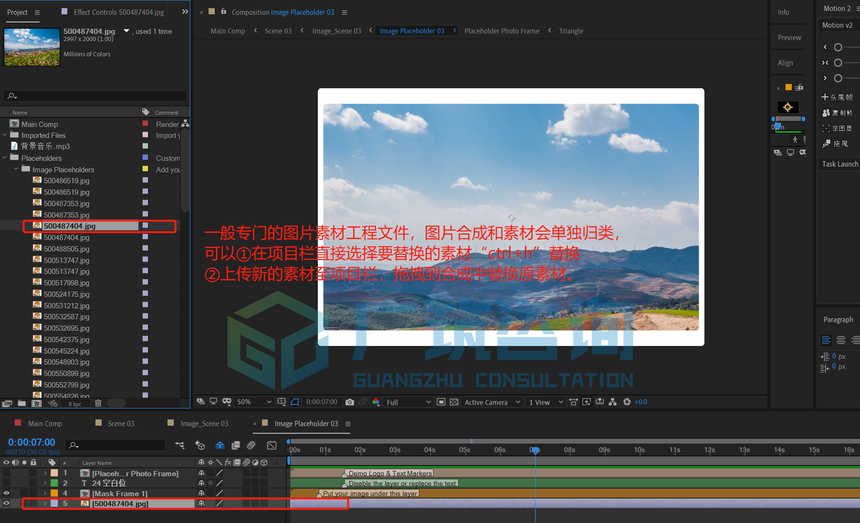Open the 1 View layout dropdown

pos(546,402)
